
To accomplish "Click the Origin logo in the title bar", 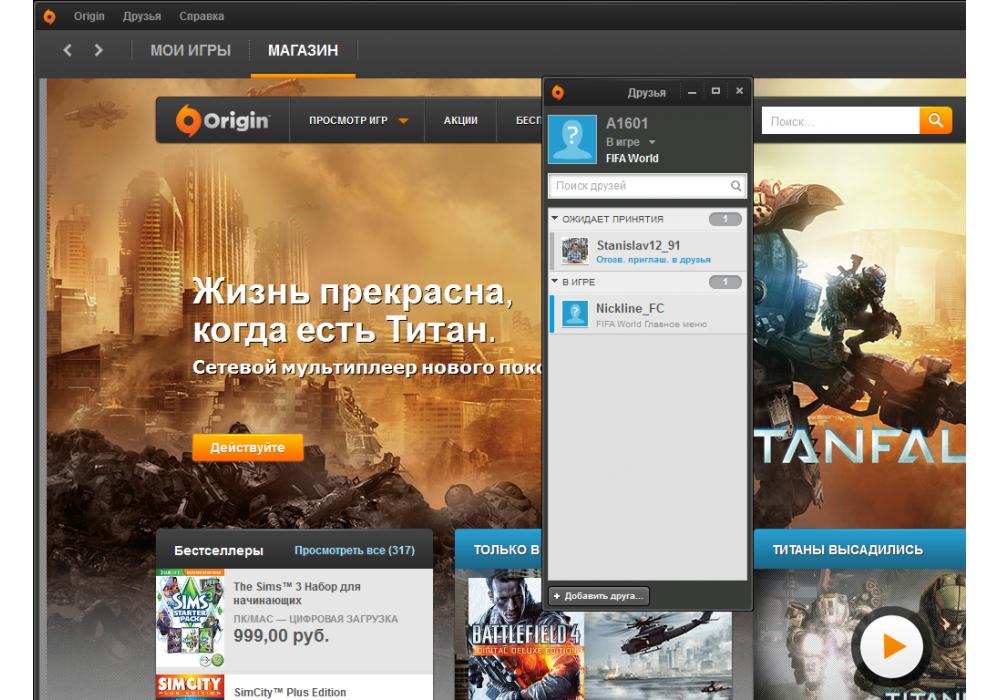I will coord(50,16).
